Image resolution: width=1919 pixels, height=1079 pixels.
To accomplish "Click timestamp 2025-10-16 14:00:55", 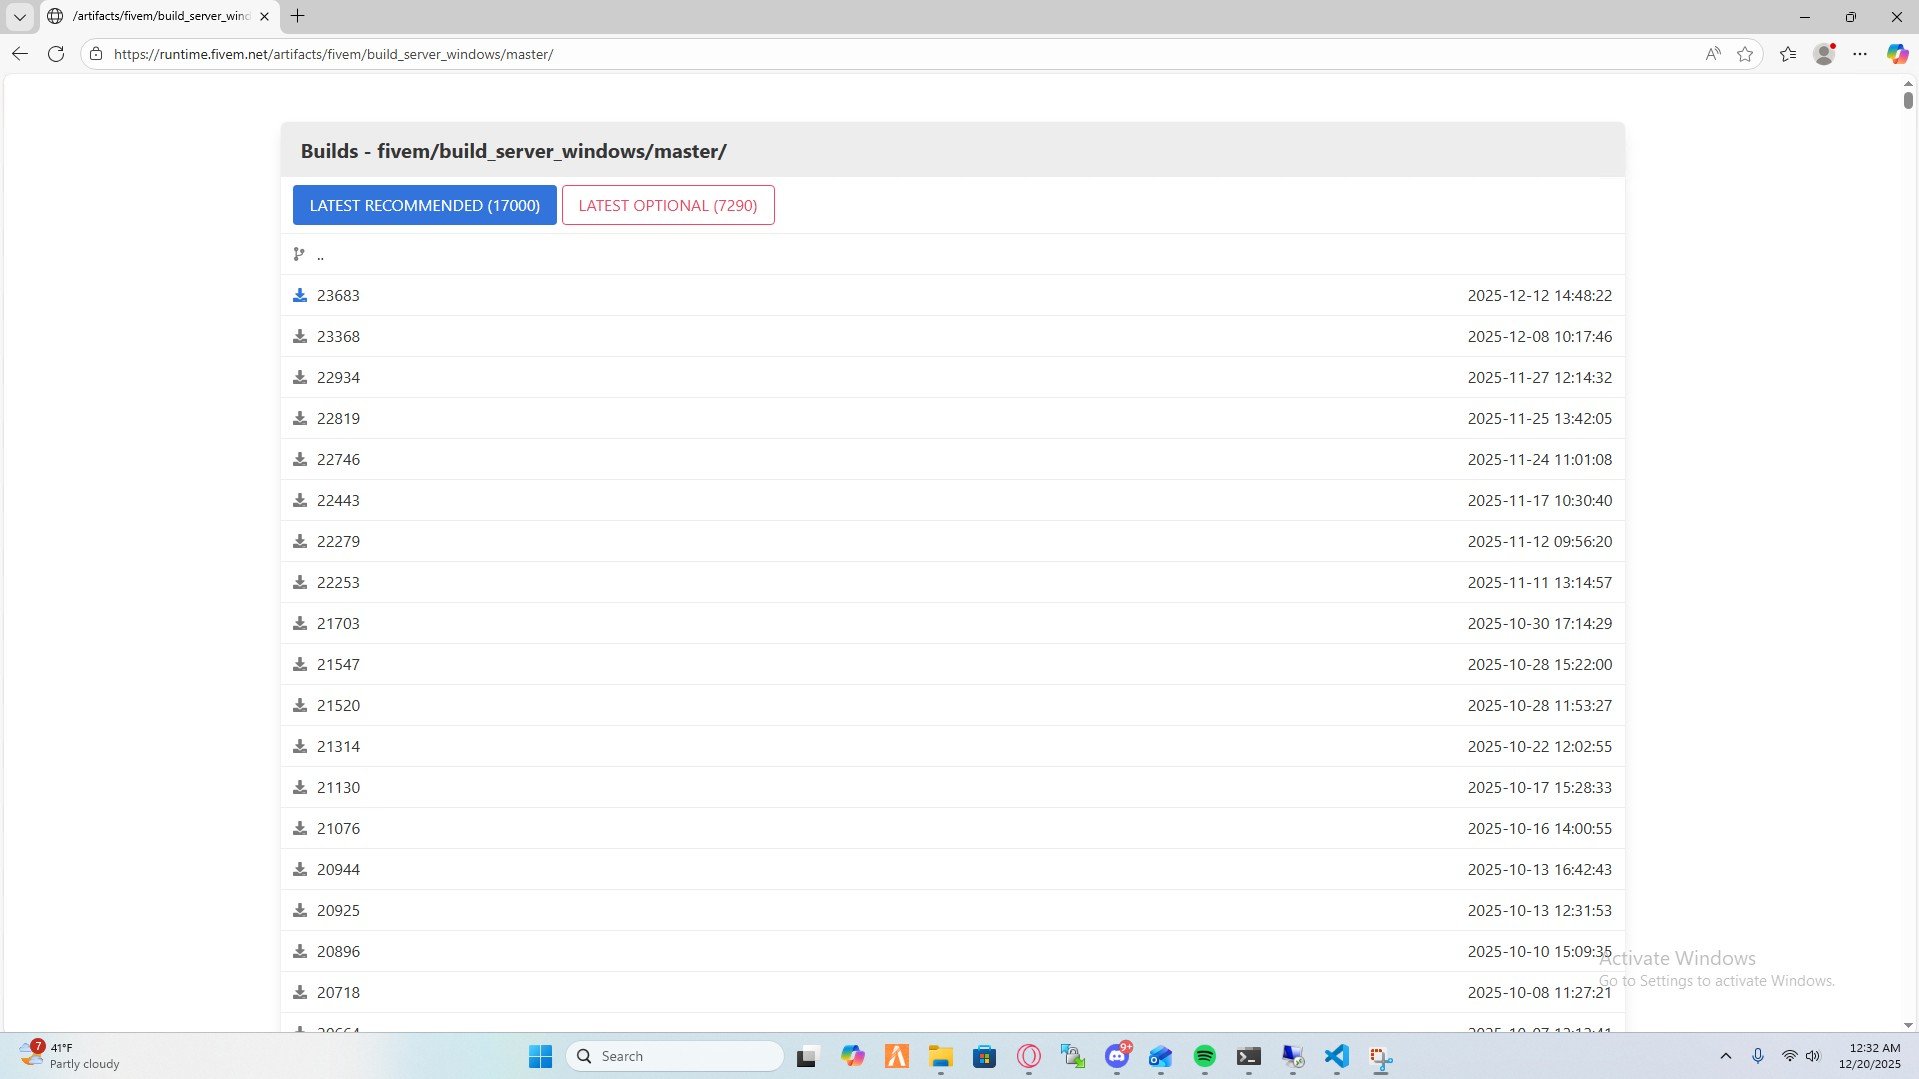I will click(1540, 828).
